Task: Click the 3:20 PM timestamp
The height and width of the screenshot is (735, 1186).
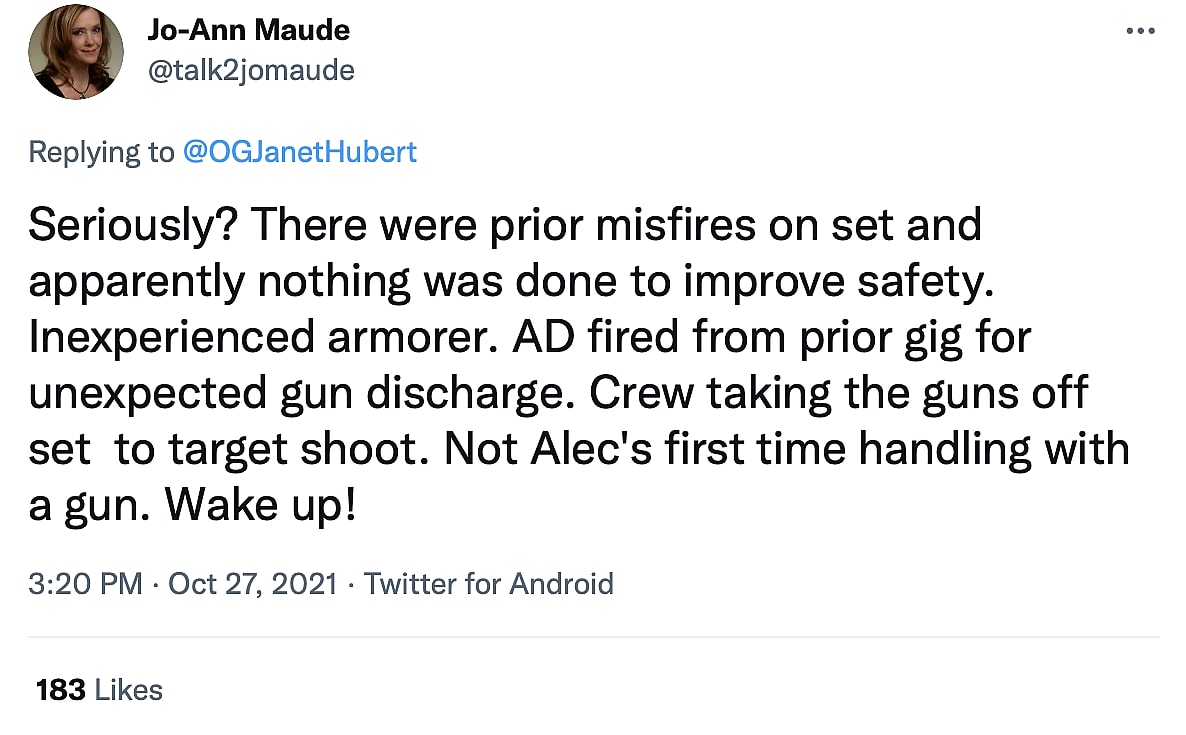Action: pyautogui.click(x=85, y=583)
